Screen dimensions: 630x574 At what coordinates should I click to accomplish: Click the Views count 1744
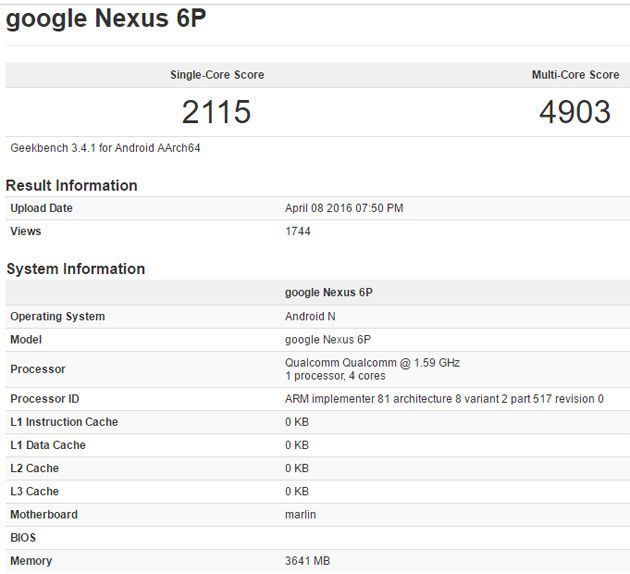click(298, 231)
